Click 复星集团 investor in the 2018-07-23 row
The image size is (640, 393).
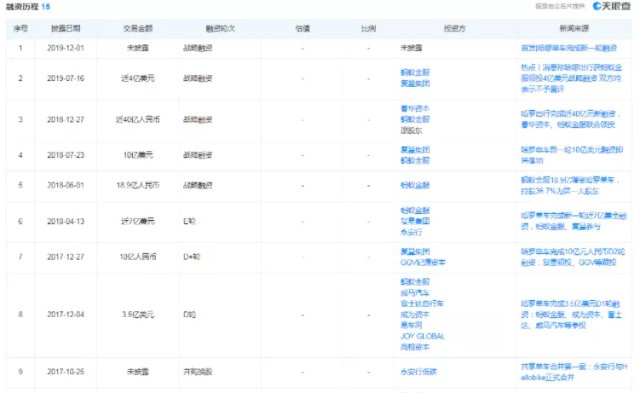[x=415, y=150]
